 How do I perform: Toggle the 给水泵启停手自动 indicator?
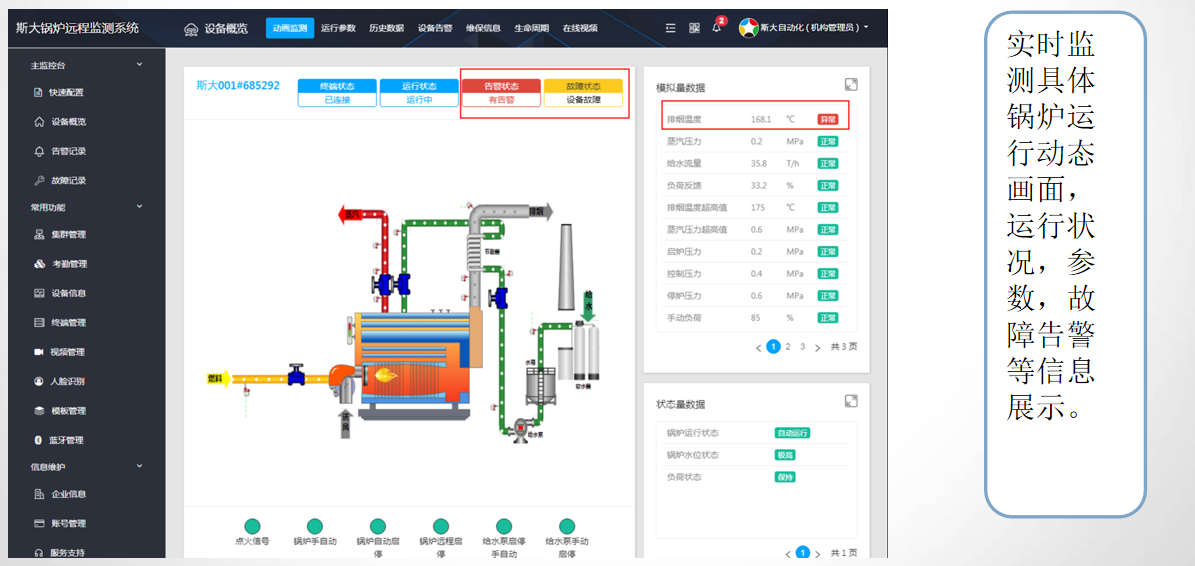pos(504,526)
